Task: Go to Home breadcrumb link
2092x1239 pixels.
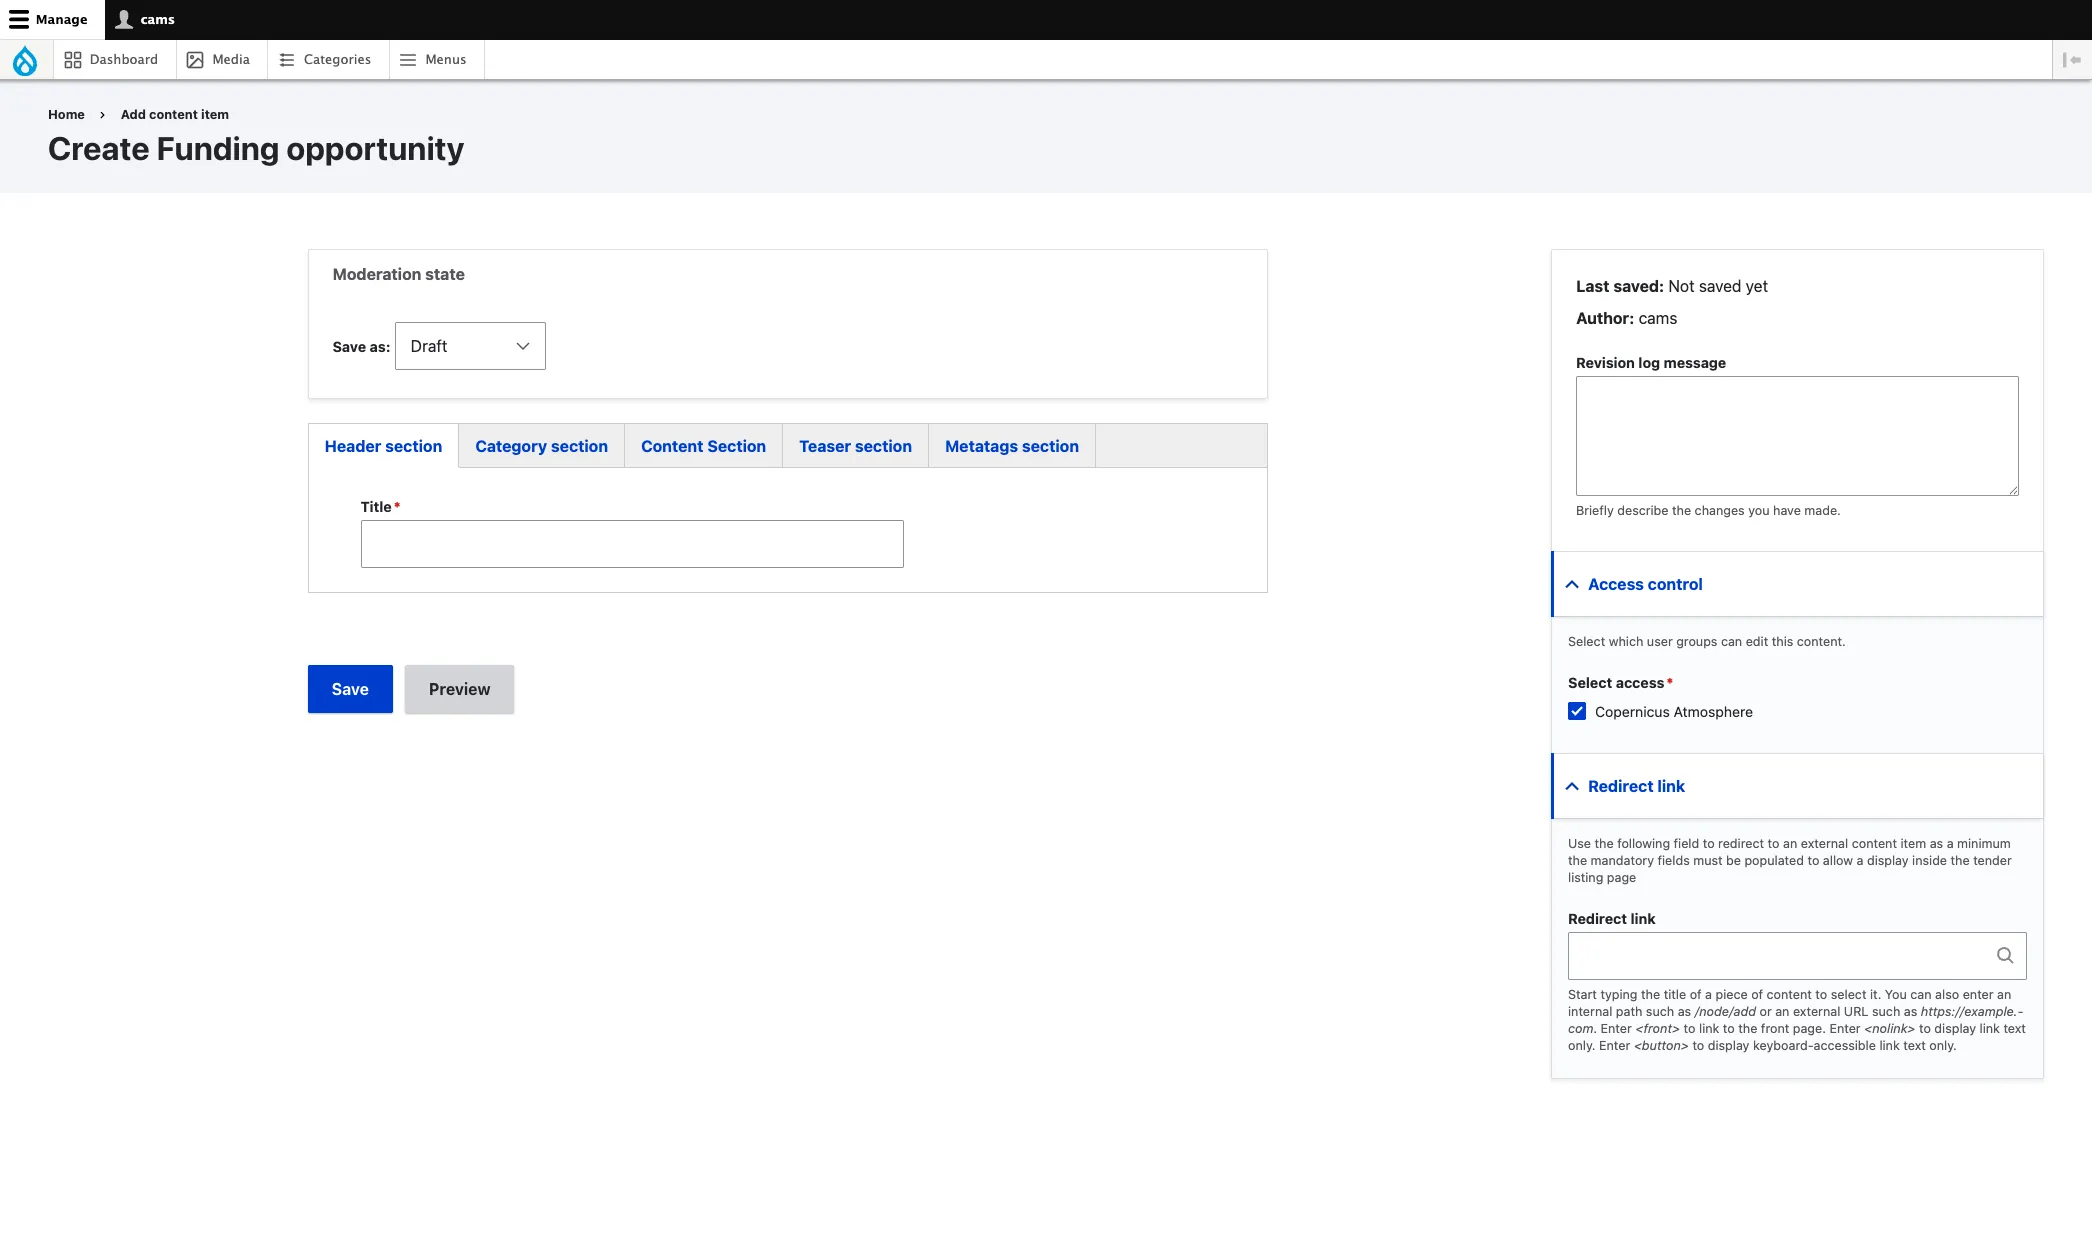Action: (66, 115)
